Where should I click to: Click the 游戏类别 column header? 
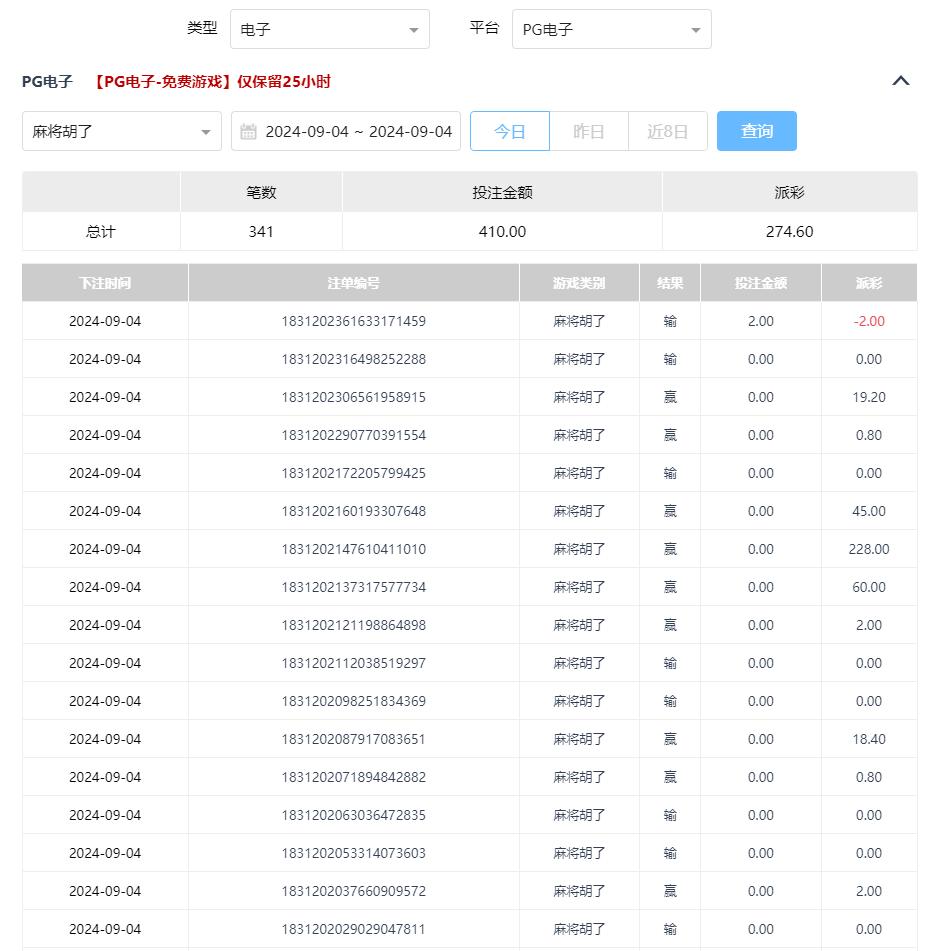pos(579,283)
